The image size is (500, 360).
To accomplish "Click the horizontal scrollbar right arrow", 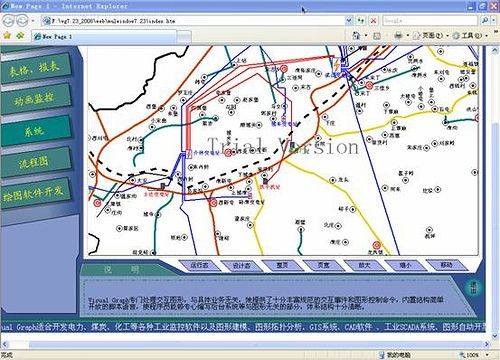I will point(486,344).
